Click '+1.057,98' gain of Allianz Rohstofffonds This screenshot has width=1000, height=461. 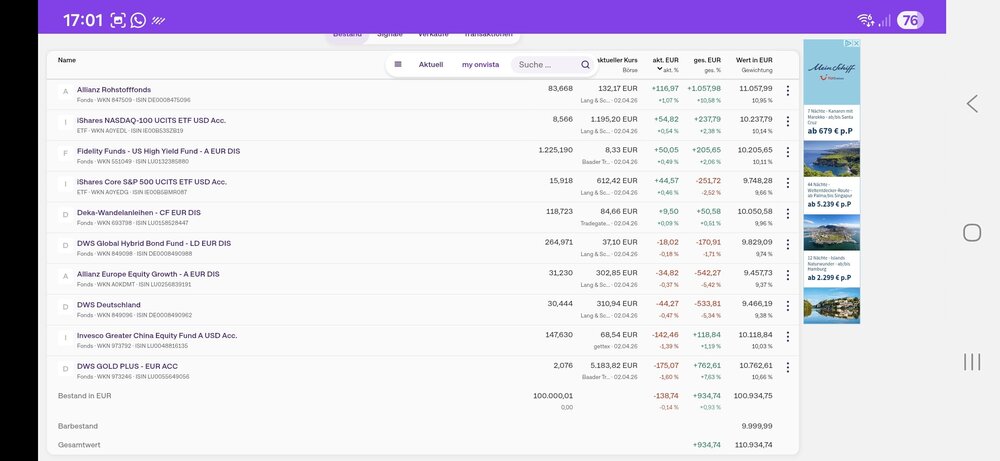tap(704, 89)
